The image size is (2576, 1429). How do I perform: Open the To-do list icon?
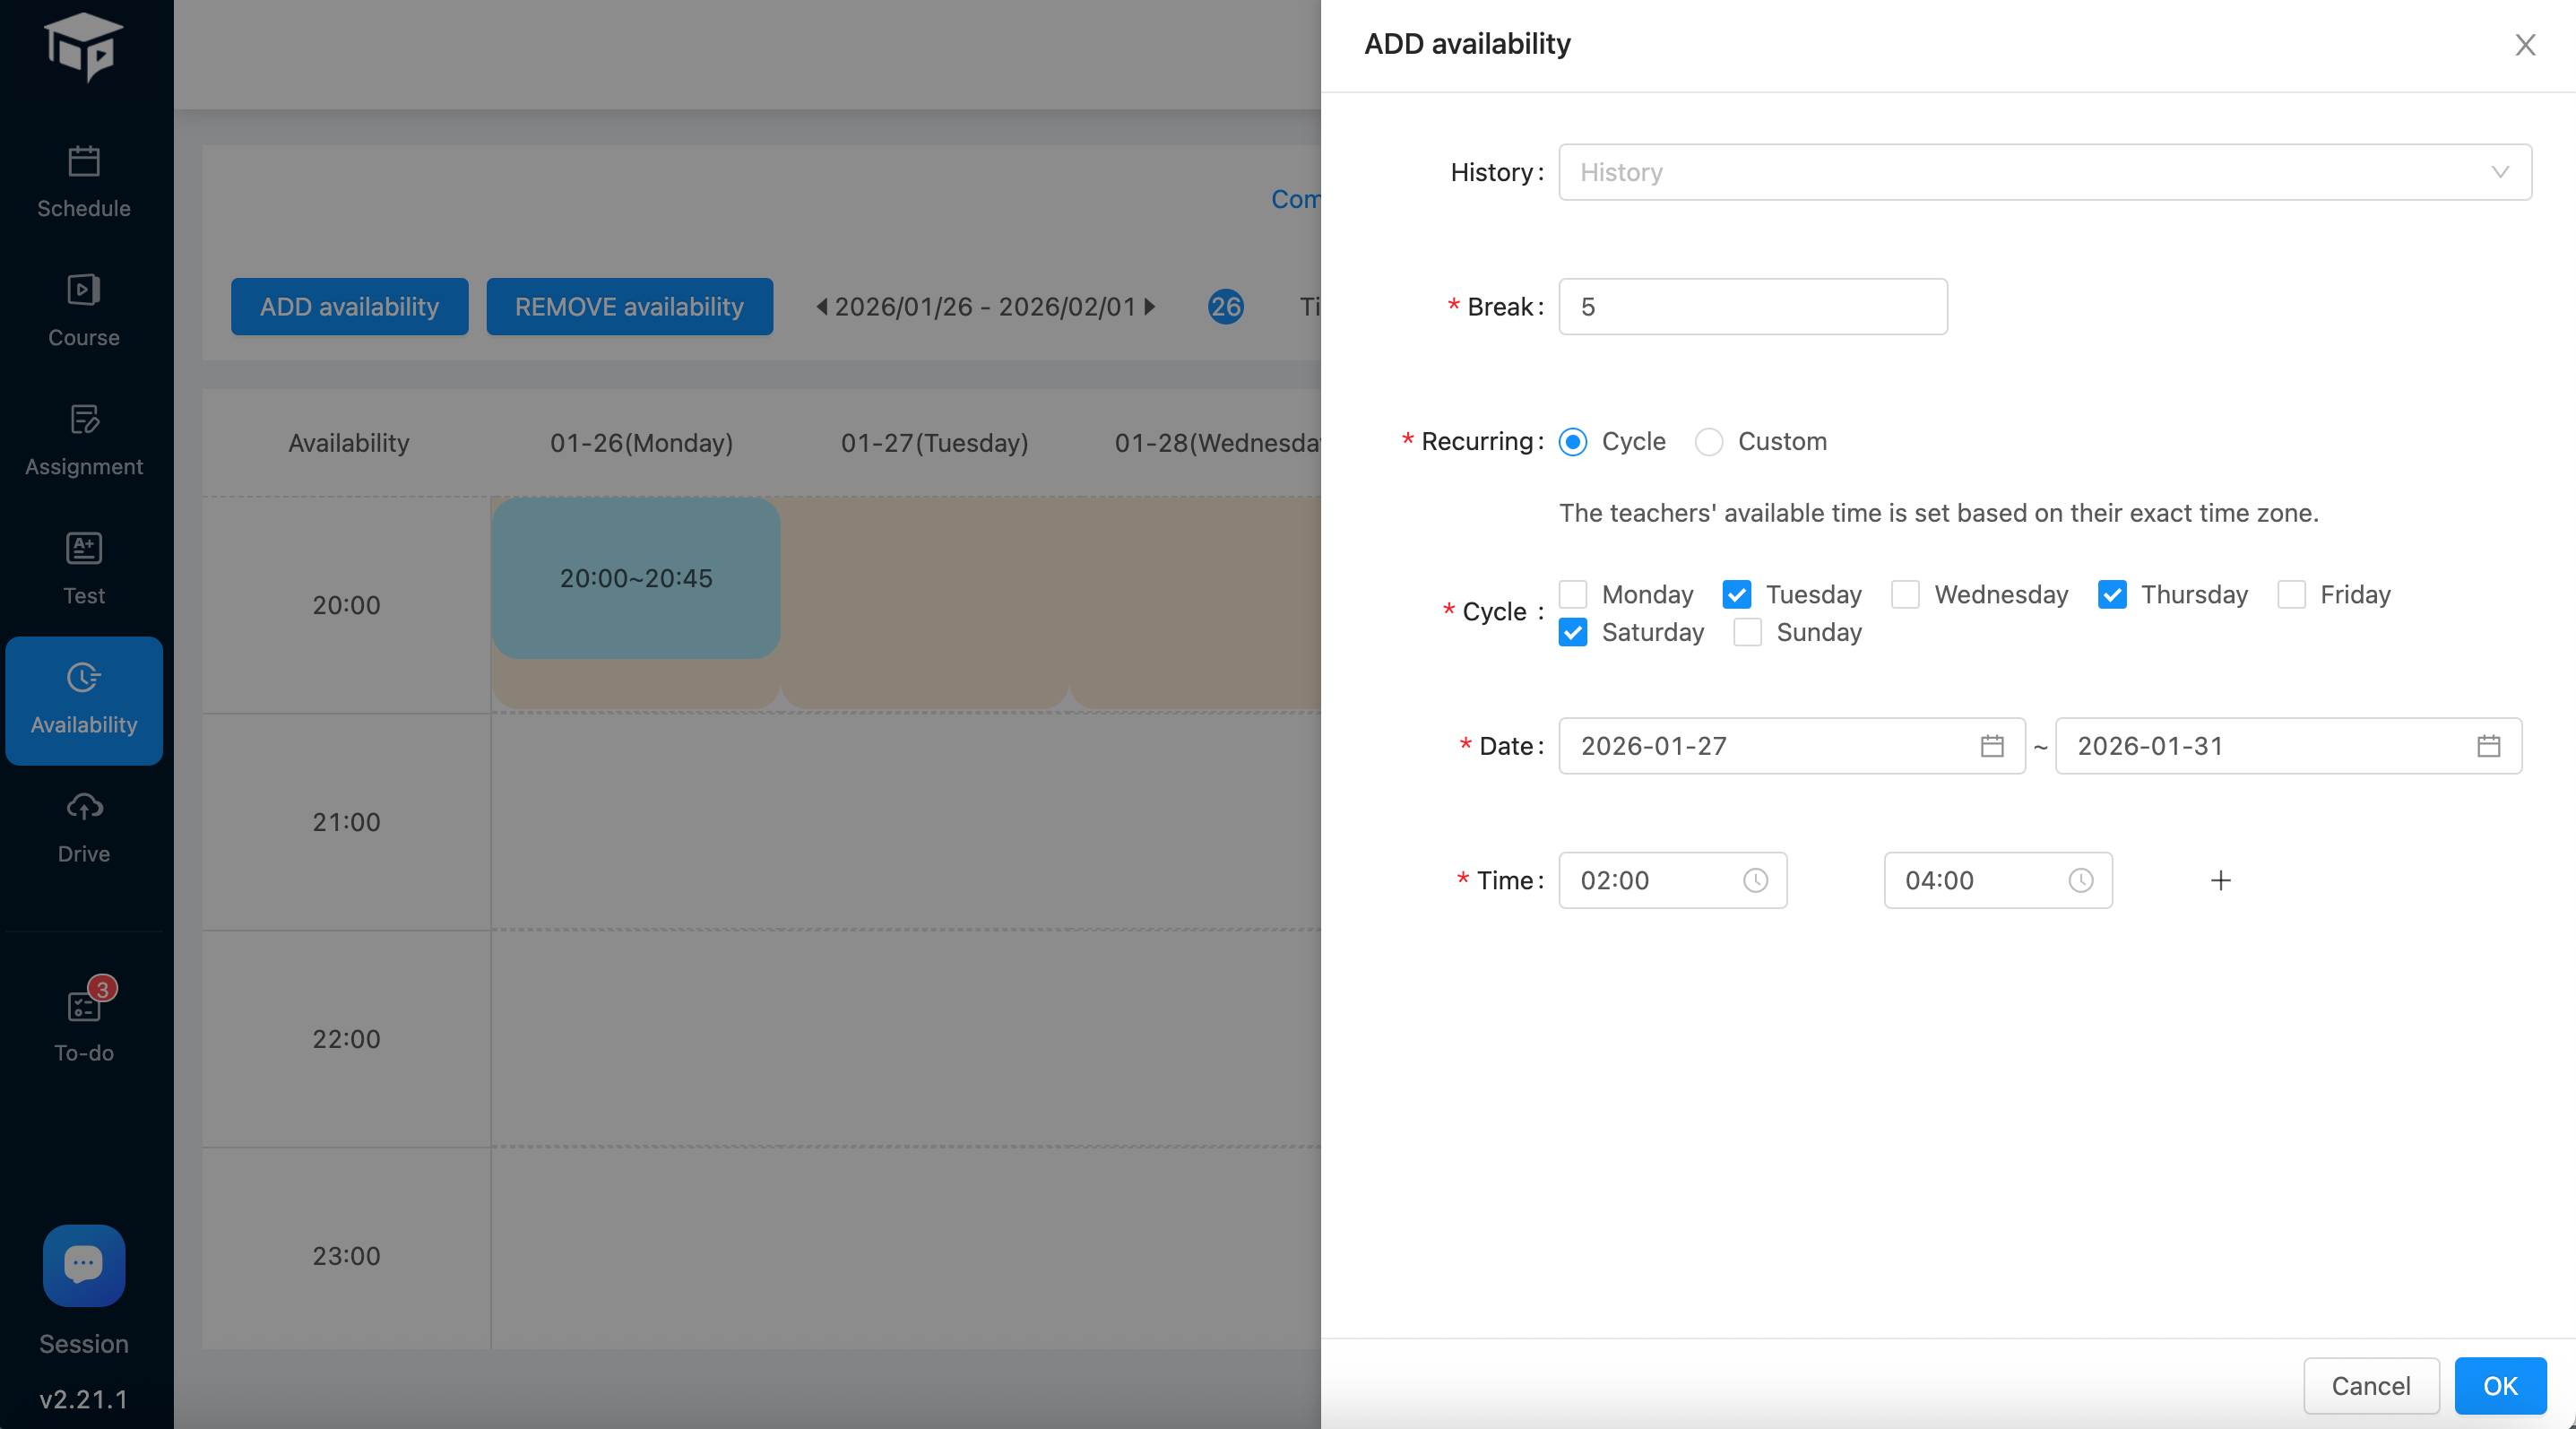click(x=84, y=1005)
